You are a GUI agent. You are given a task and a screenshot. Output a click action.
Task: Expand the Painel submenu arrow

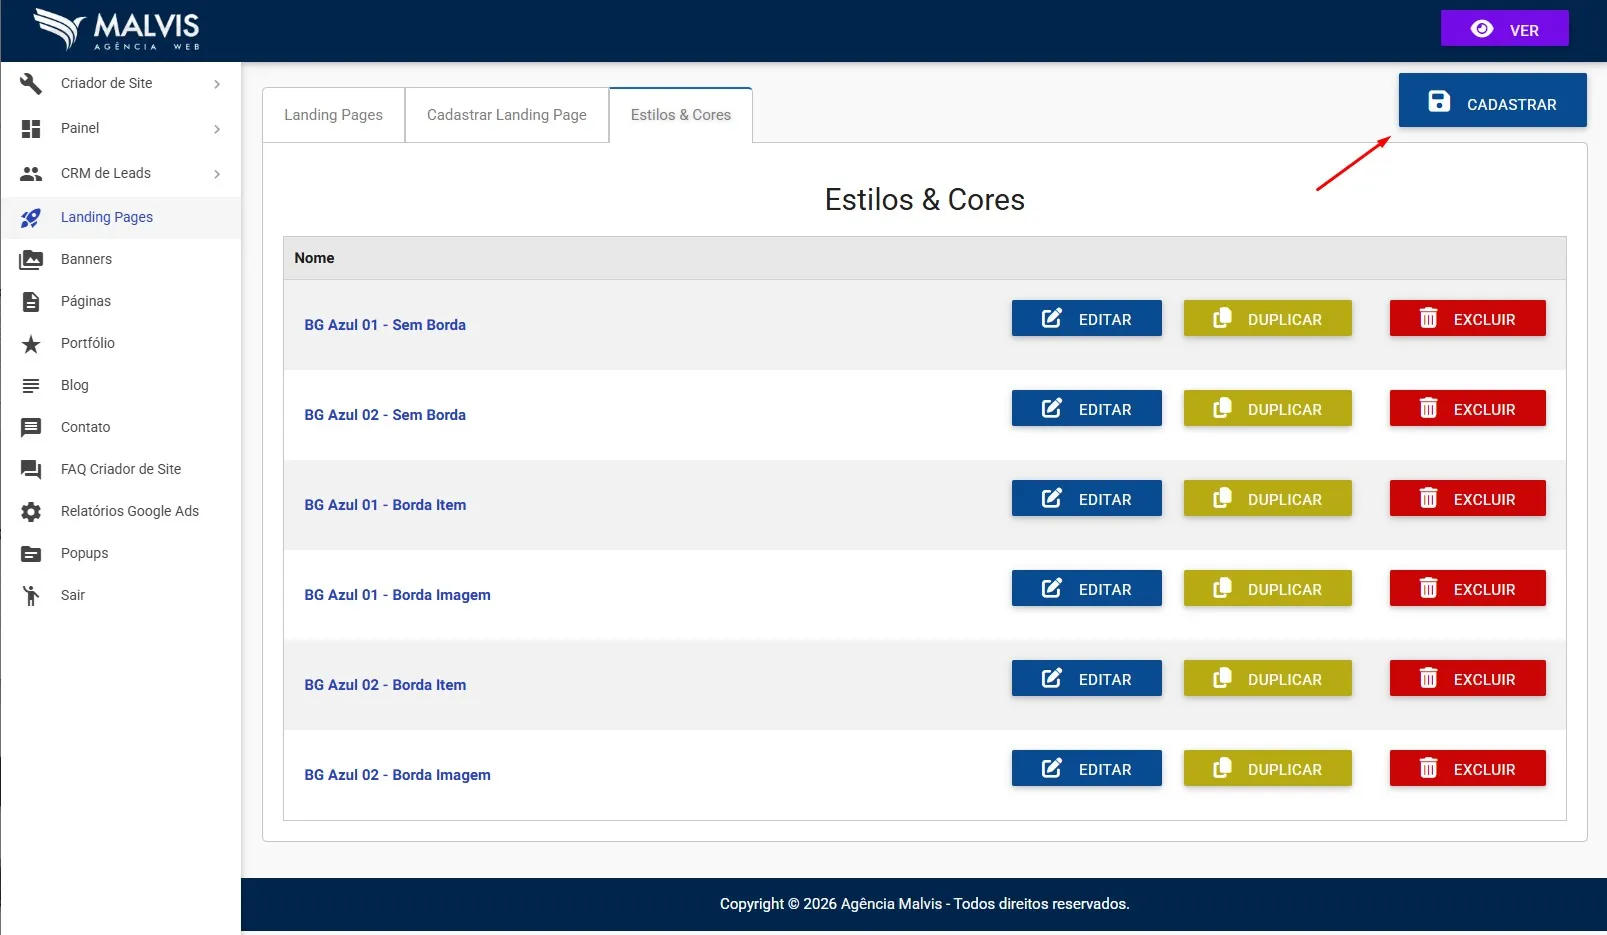[217, 129]
